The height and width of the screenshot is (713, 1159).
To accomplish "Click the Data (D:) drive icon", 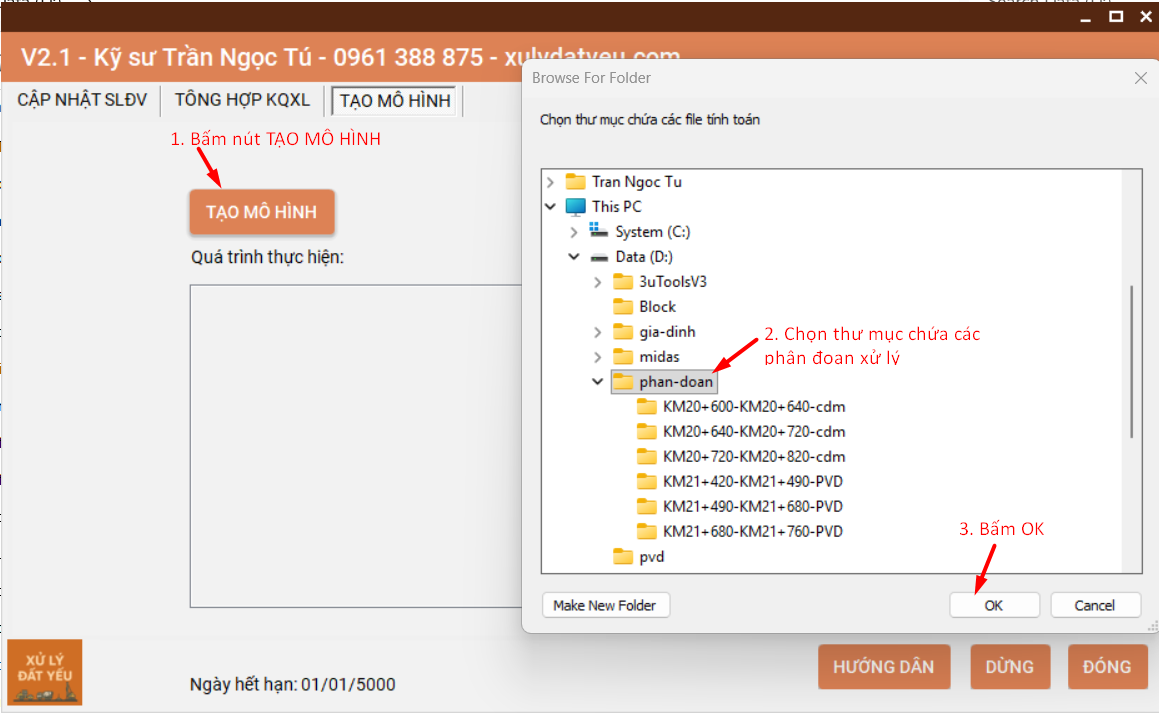I will coord(599,257).
